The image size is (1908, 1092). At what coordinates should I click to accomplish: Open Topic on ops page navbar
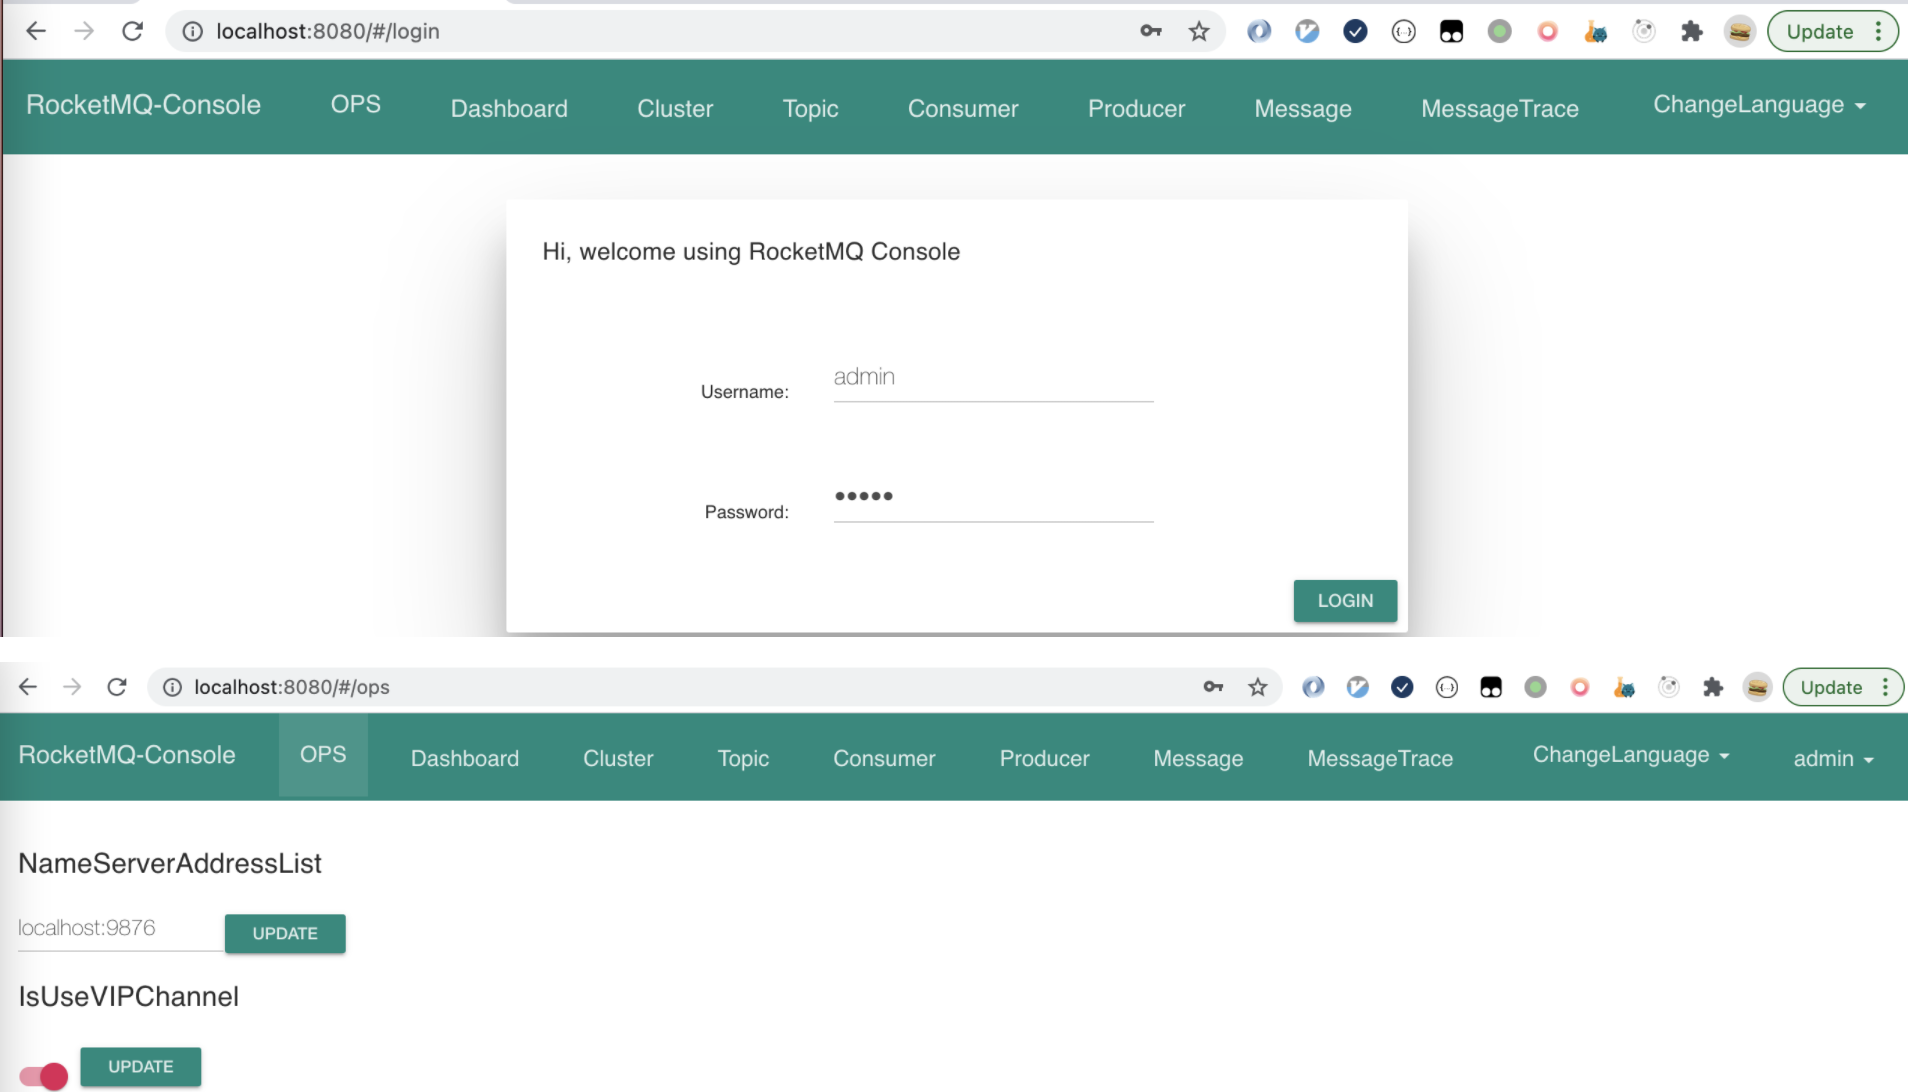[x=743, y=759]
